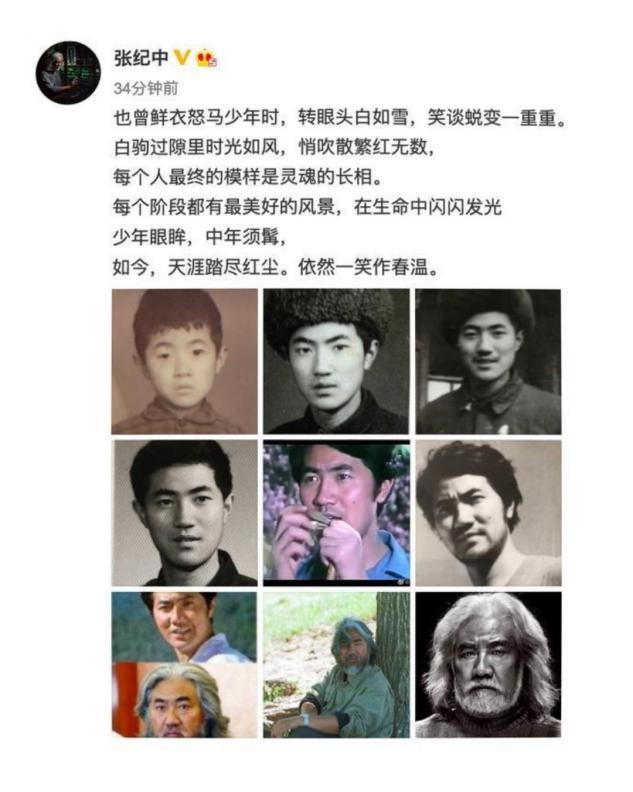Open the color harmonica-playing photo thumbnail
The image size is (633, 792).
pos(336,513)
